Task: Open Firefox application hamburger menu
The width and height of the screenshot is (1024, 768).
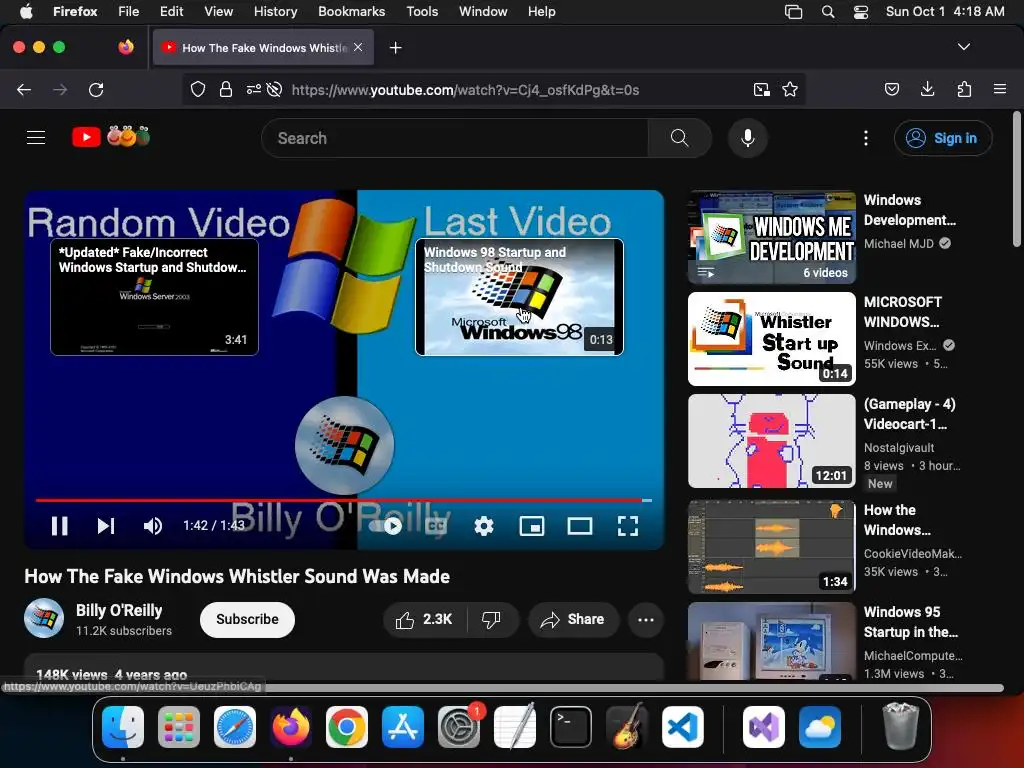Action: [x=999, y=89]
